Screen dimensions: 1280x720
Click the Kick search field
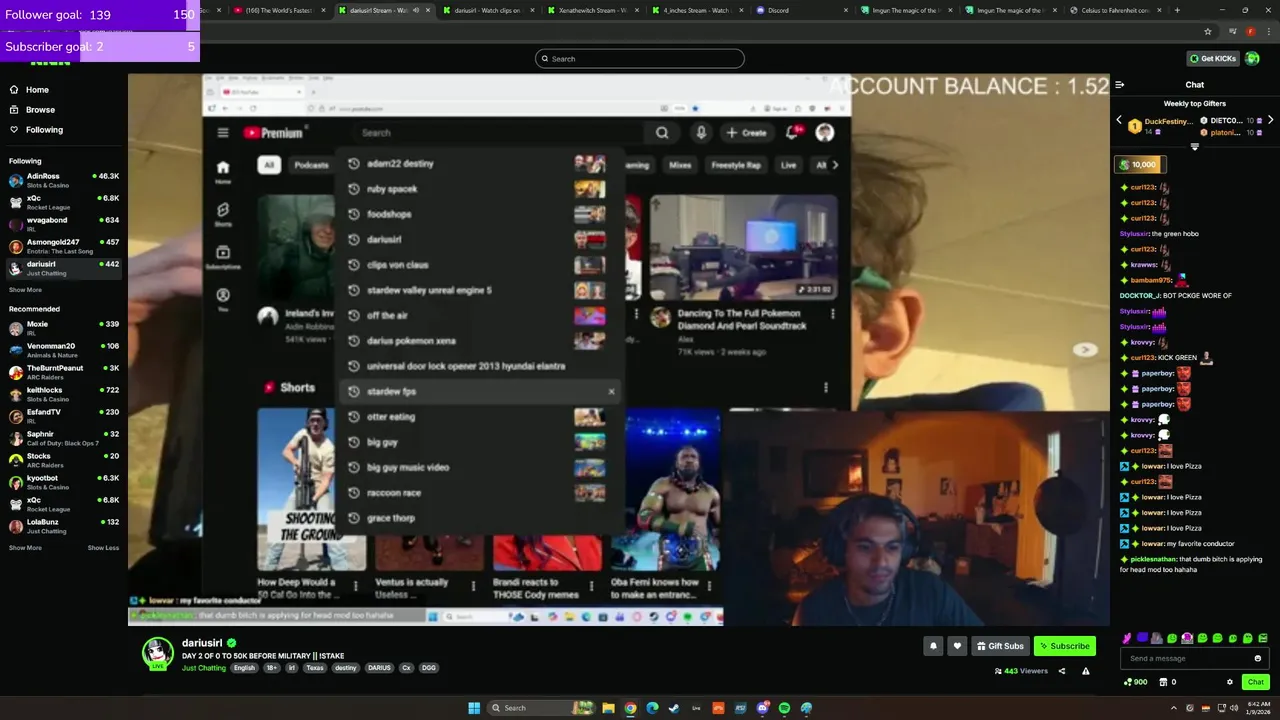[x=640, y=59]
